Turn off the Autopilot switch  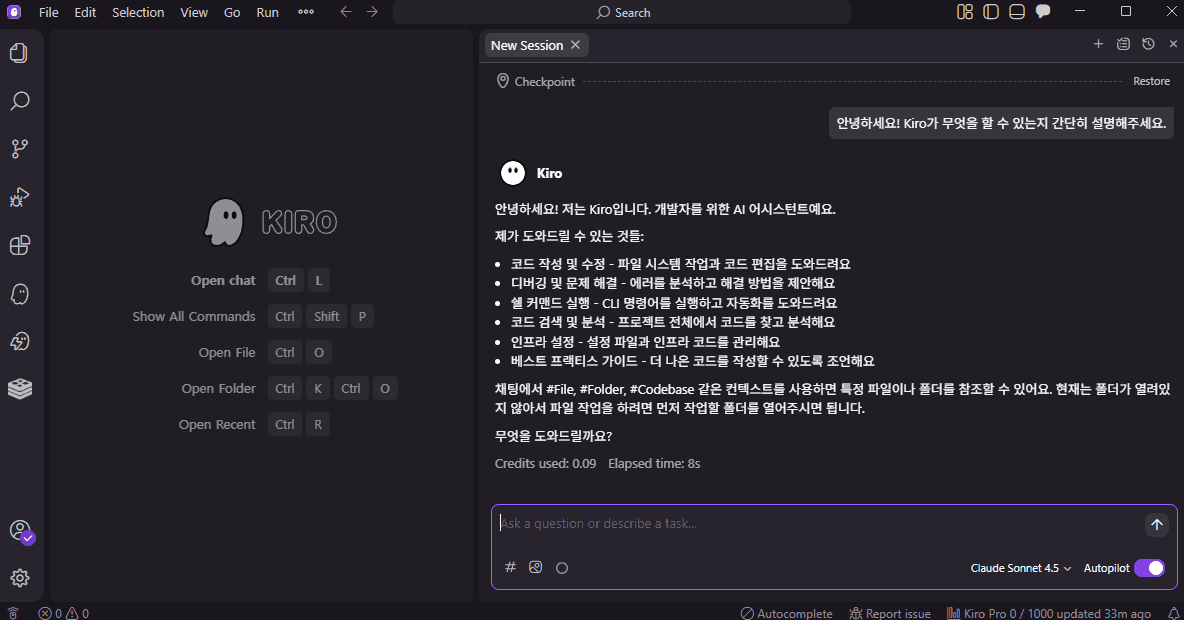(1149, 568)
